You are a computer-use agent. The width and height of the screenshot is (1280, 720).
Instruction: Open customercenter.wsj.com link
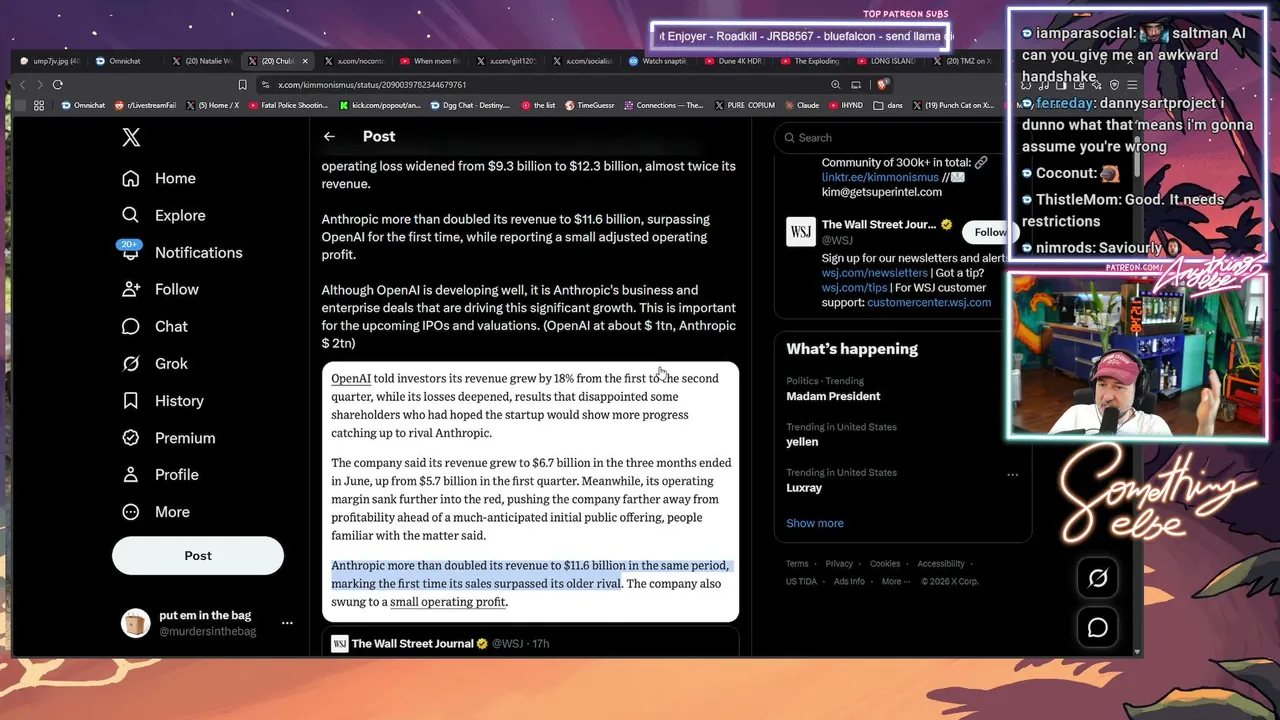pos(929,302)
